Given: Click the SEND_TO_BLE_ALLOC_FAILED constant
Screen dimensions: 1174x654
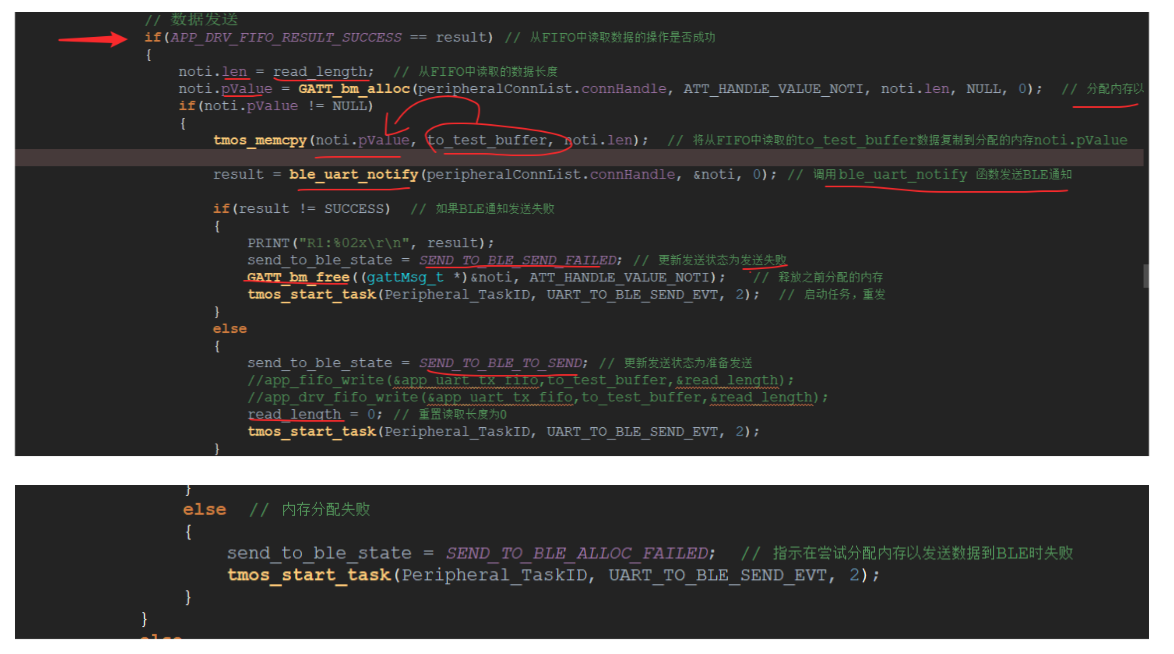Looking at the screenshot, I should coord(577,554).
